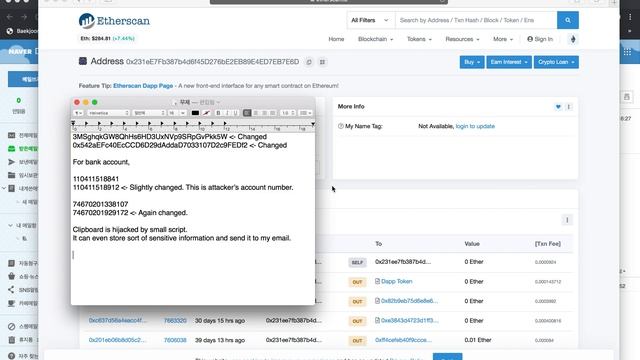Image resolution: width=640 pixels, height=360 pixels.
Task: Click the TextEdit ruler left indent marker
Action: [x=73, y=123]
